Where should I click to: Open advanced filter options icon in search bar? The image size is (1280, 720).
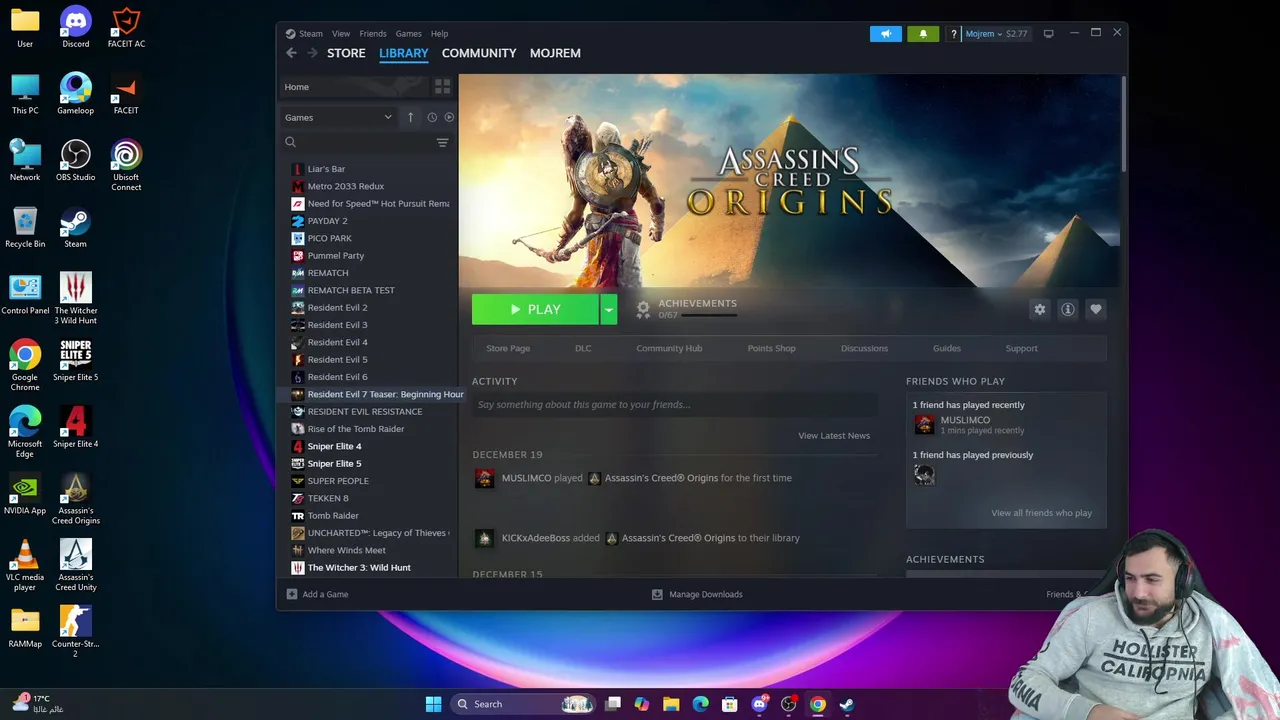(442, 143)
